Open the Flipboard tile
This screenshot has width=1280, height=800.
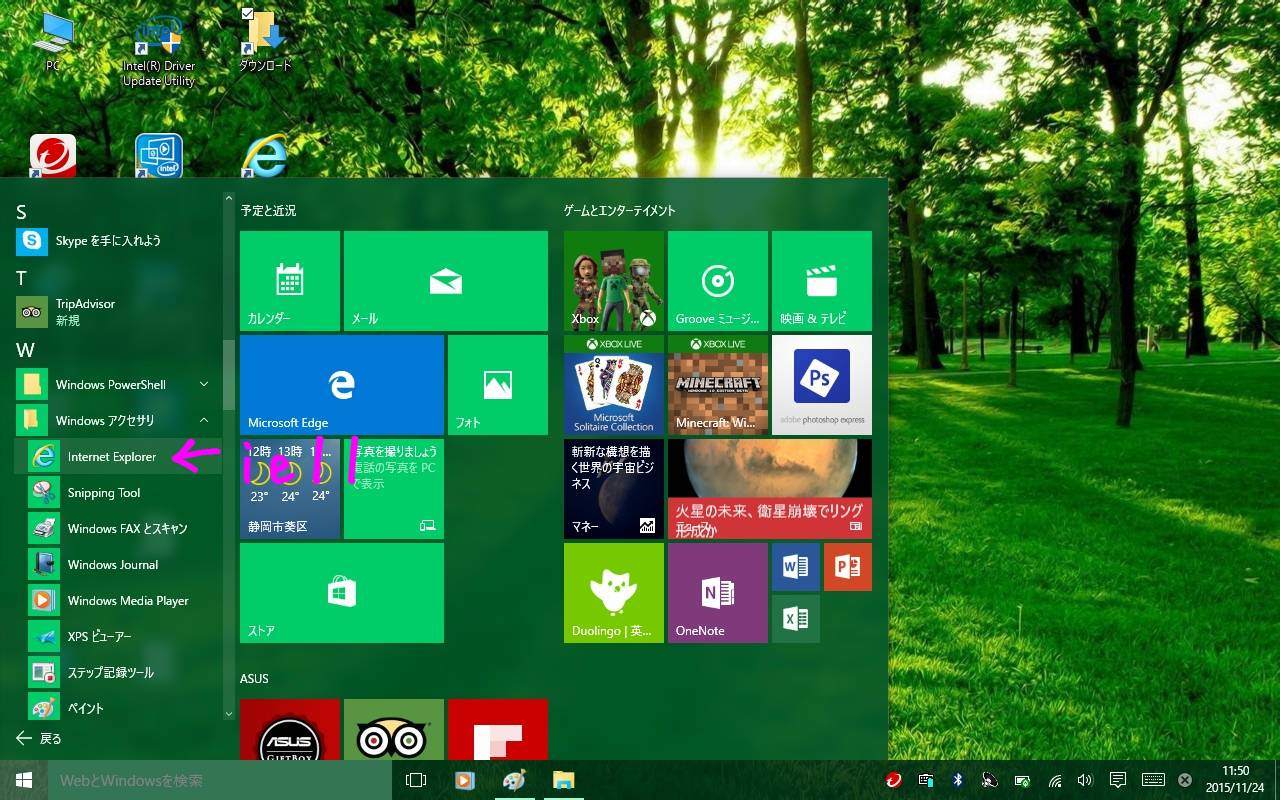point(498,730)
